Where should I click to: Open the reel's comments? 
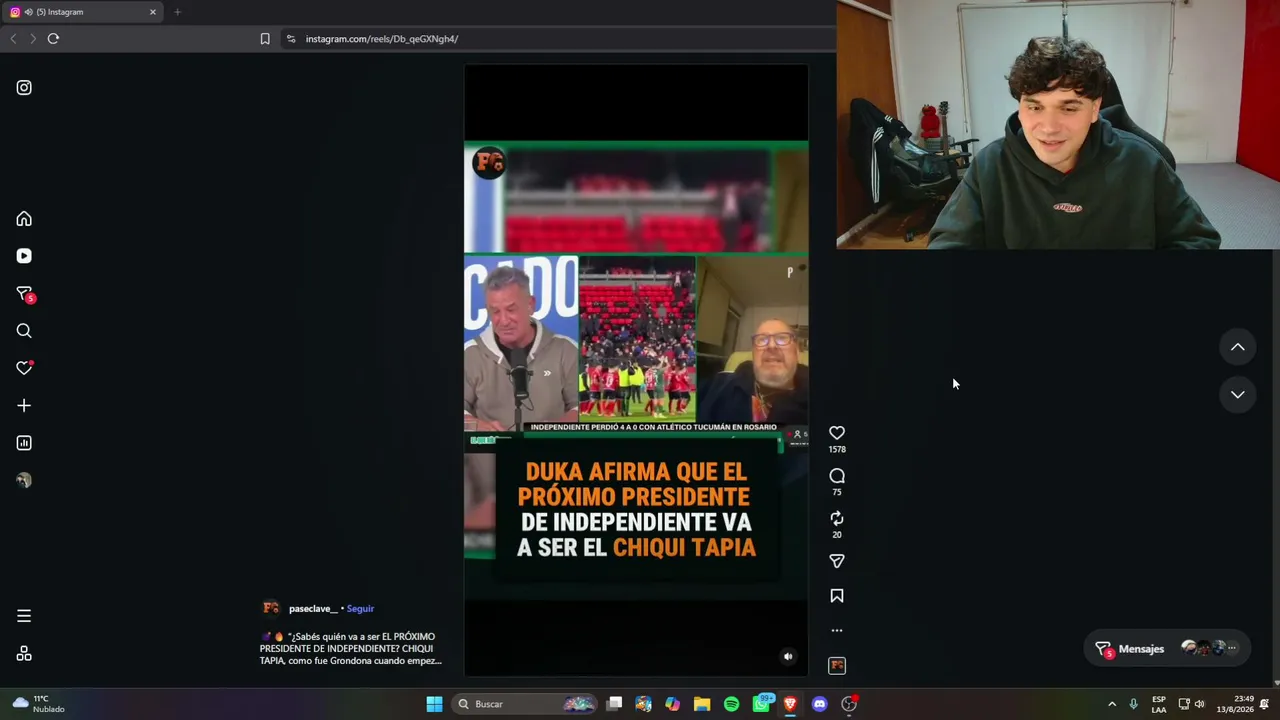pos(837,476)
